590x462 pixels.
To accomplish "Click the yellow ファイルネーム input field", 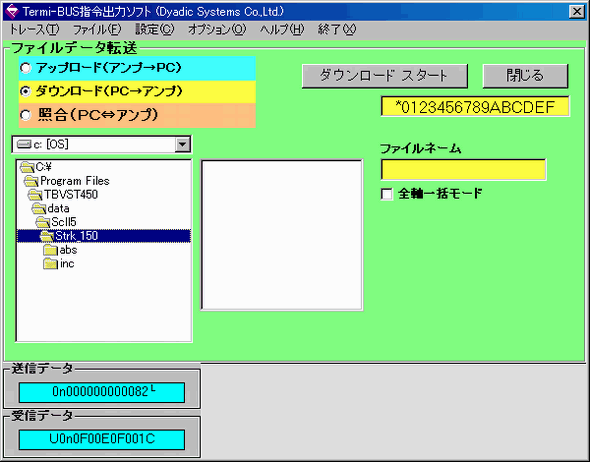I will click(463, 170).
